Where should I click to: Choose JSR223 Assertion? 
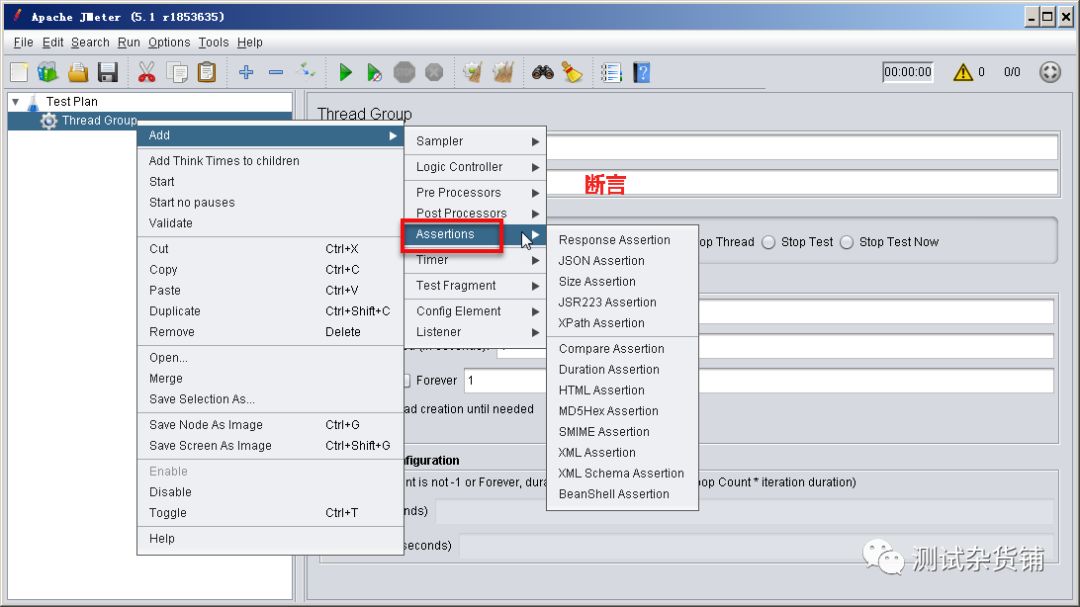coord(622,302)
